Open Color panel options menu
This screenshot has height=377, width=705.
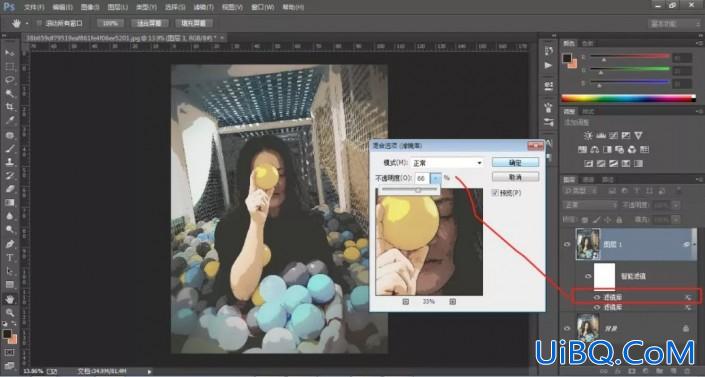point(699,43)
